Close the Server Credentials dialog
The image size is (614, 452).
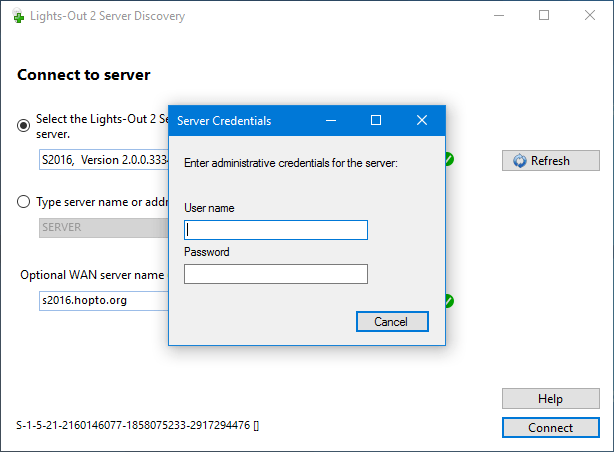click(422, 120)
